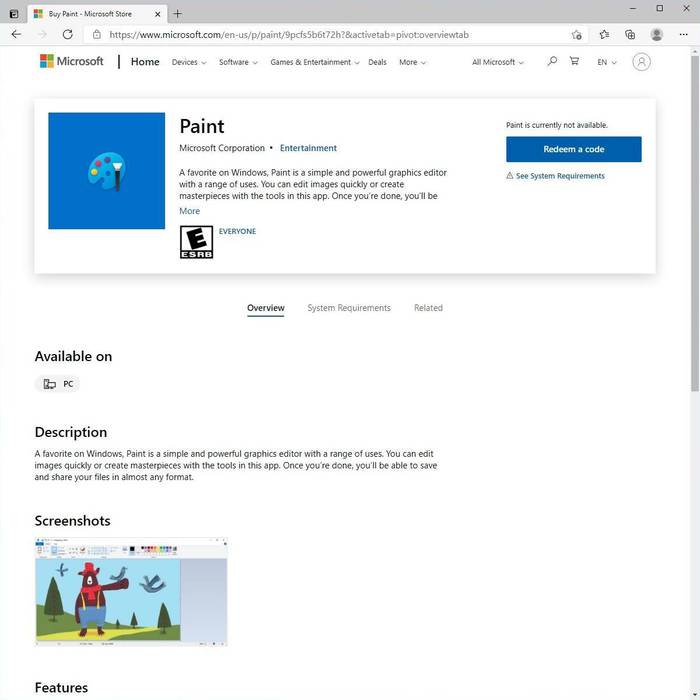Click the EVERYONE rating link
700x700 pixels.
point(237,231)
